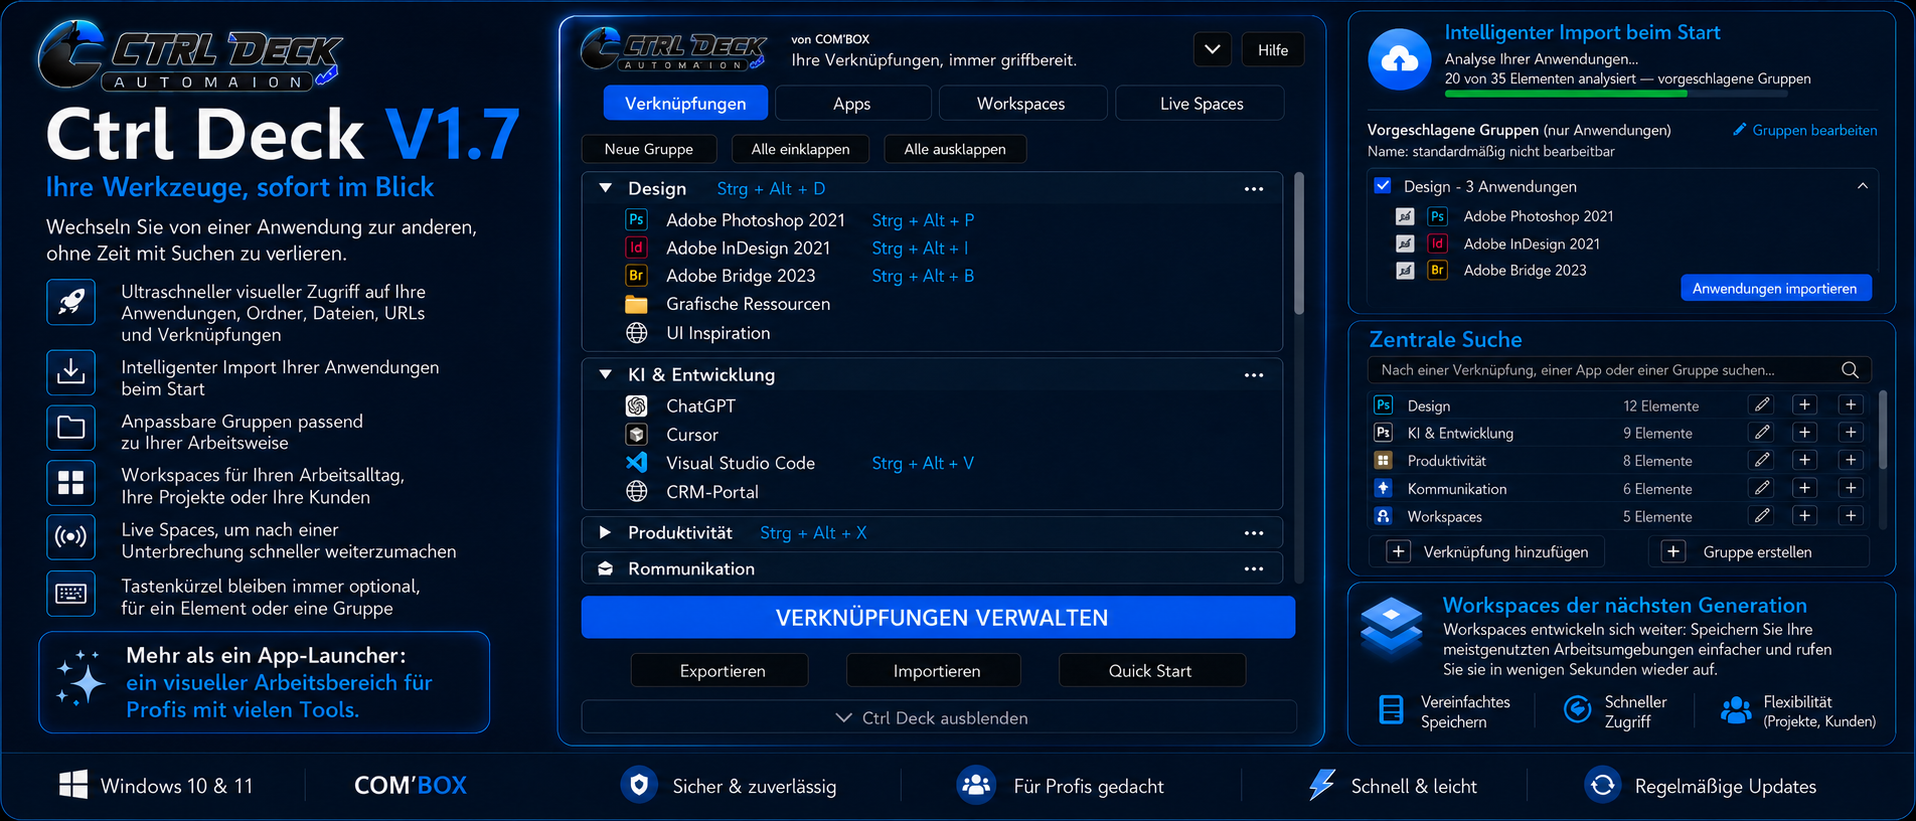
Task: Click the cloud import icon beside Intelligenter Import
Action: 1399,60
